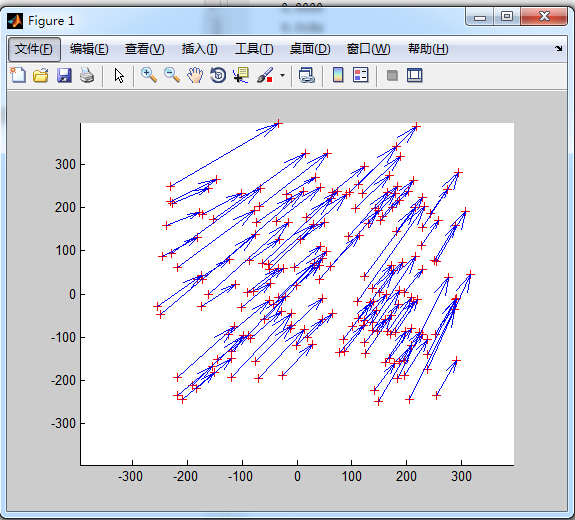Open the 文件(F) menu
Viewport: 575px width, 520px height.
tap(34, 49)
